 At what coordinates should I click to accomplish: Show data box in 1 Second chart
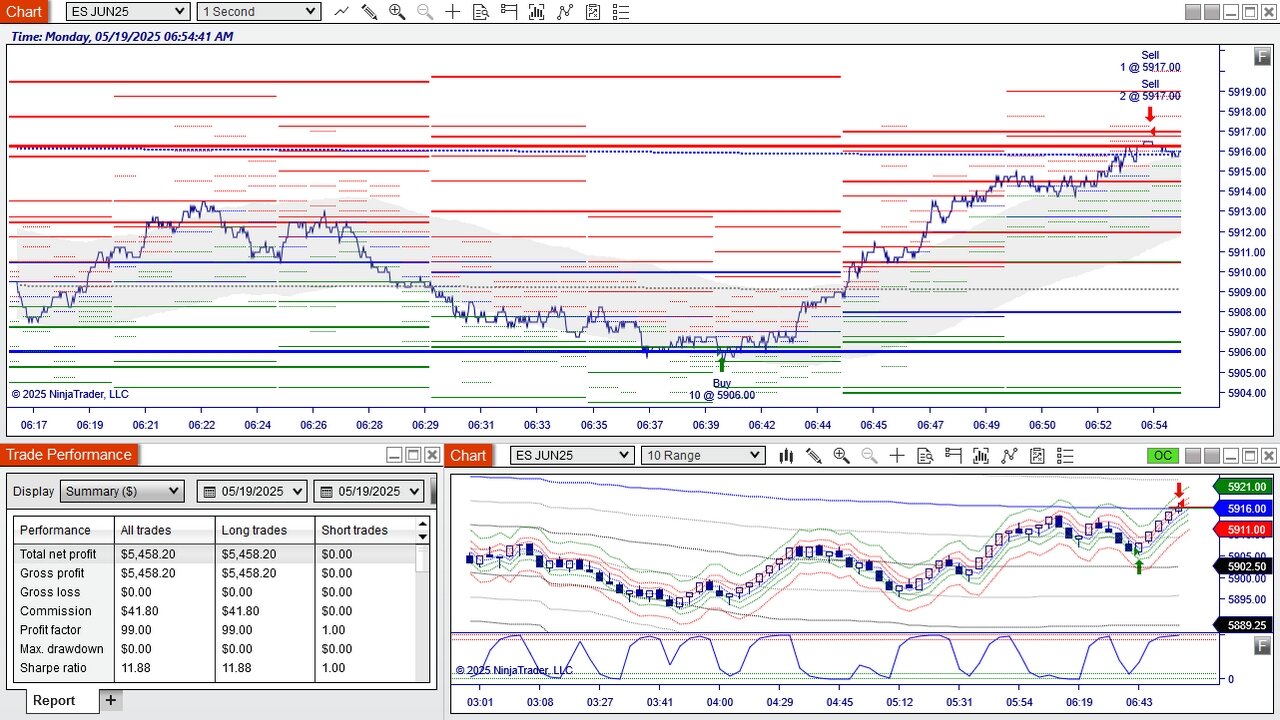pos(481,12)
